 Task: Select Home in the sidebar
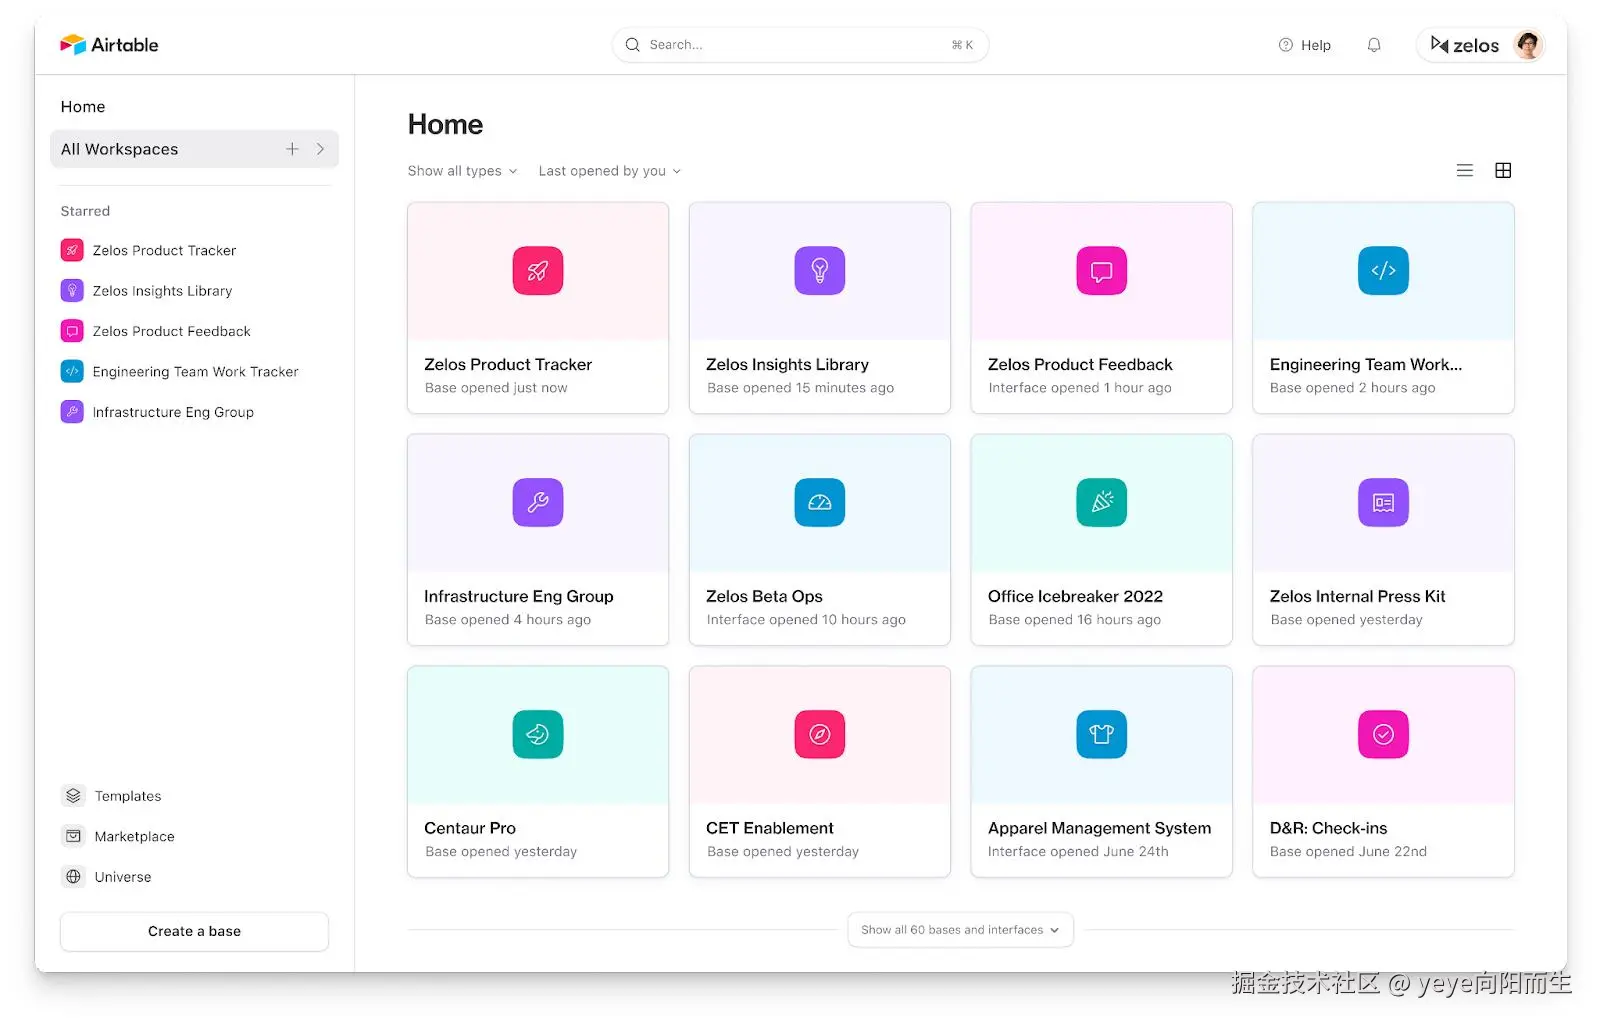click(83, 107)
